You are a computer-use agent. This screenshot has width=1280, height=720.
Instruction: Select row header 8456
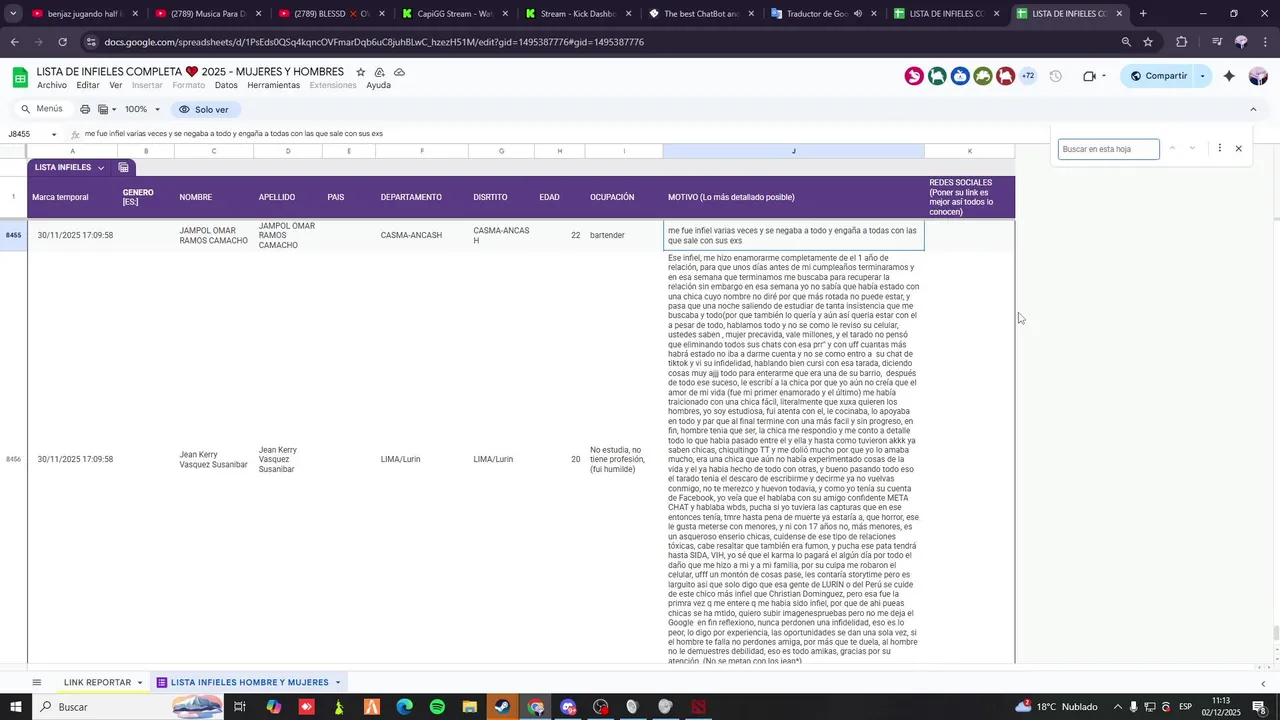13,459
